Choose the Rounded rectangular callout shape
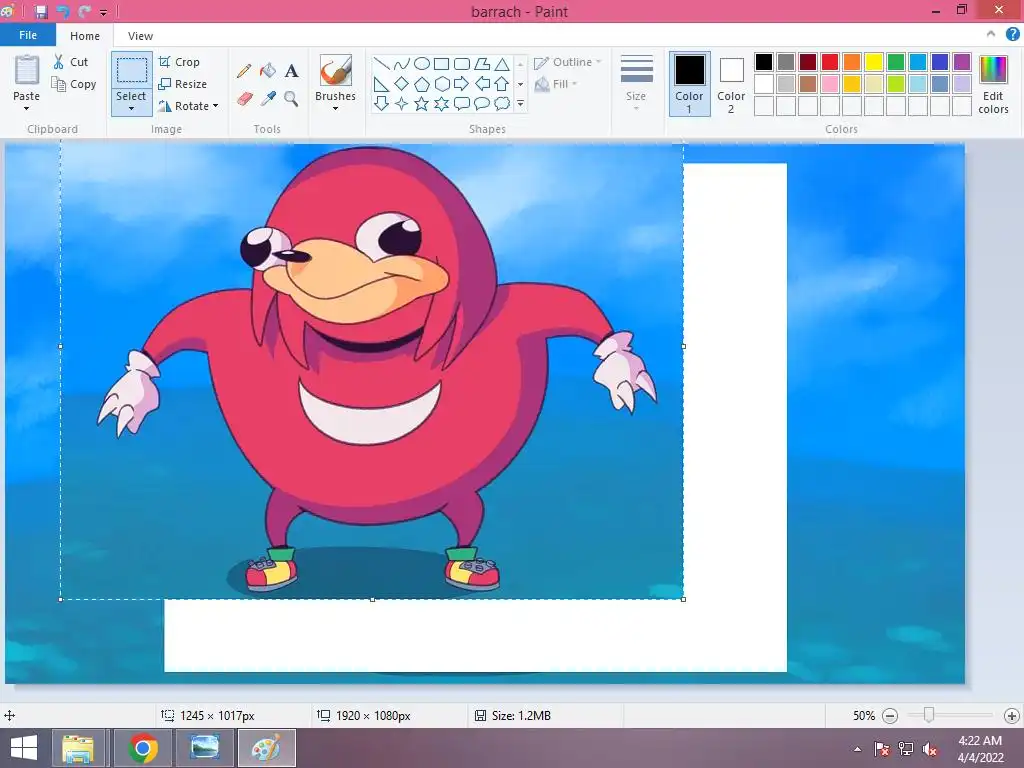The height and width of the screenshot is (768, 1024). coord(462,103)
